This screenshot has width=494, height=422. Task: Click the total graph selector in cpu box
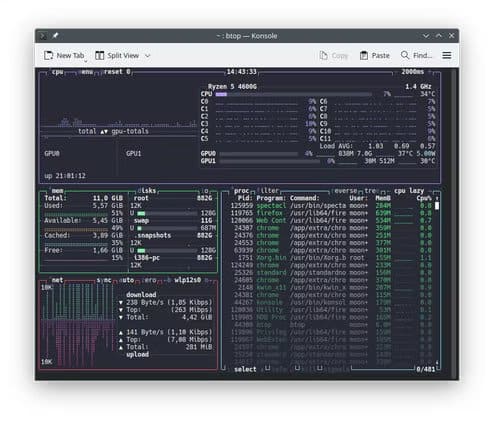pyautogui.click(x=87, y=131)
